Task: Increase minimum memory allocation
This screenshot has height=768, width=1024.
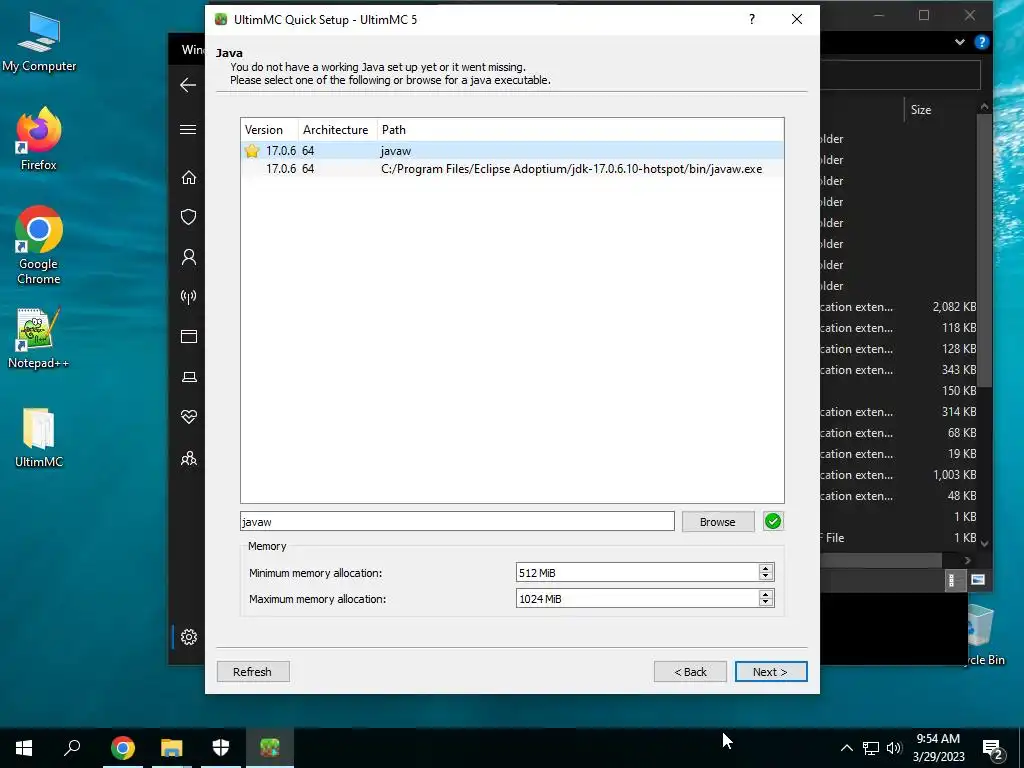Action: (766, 568)
